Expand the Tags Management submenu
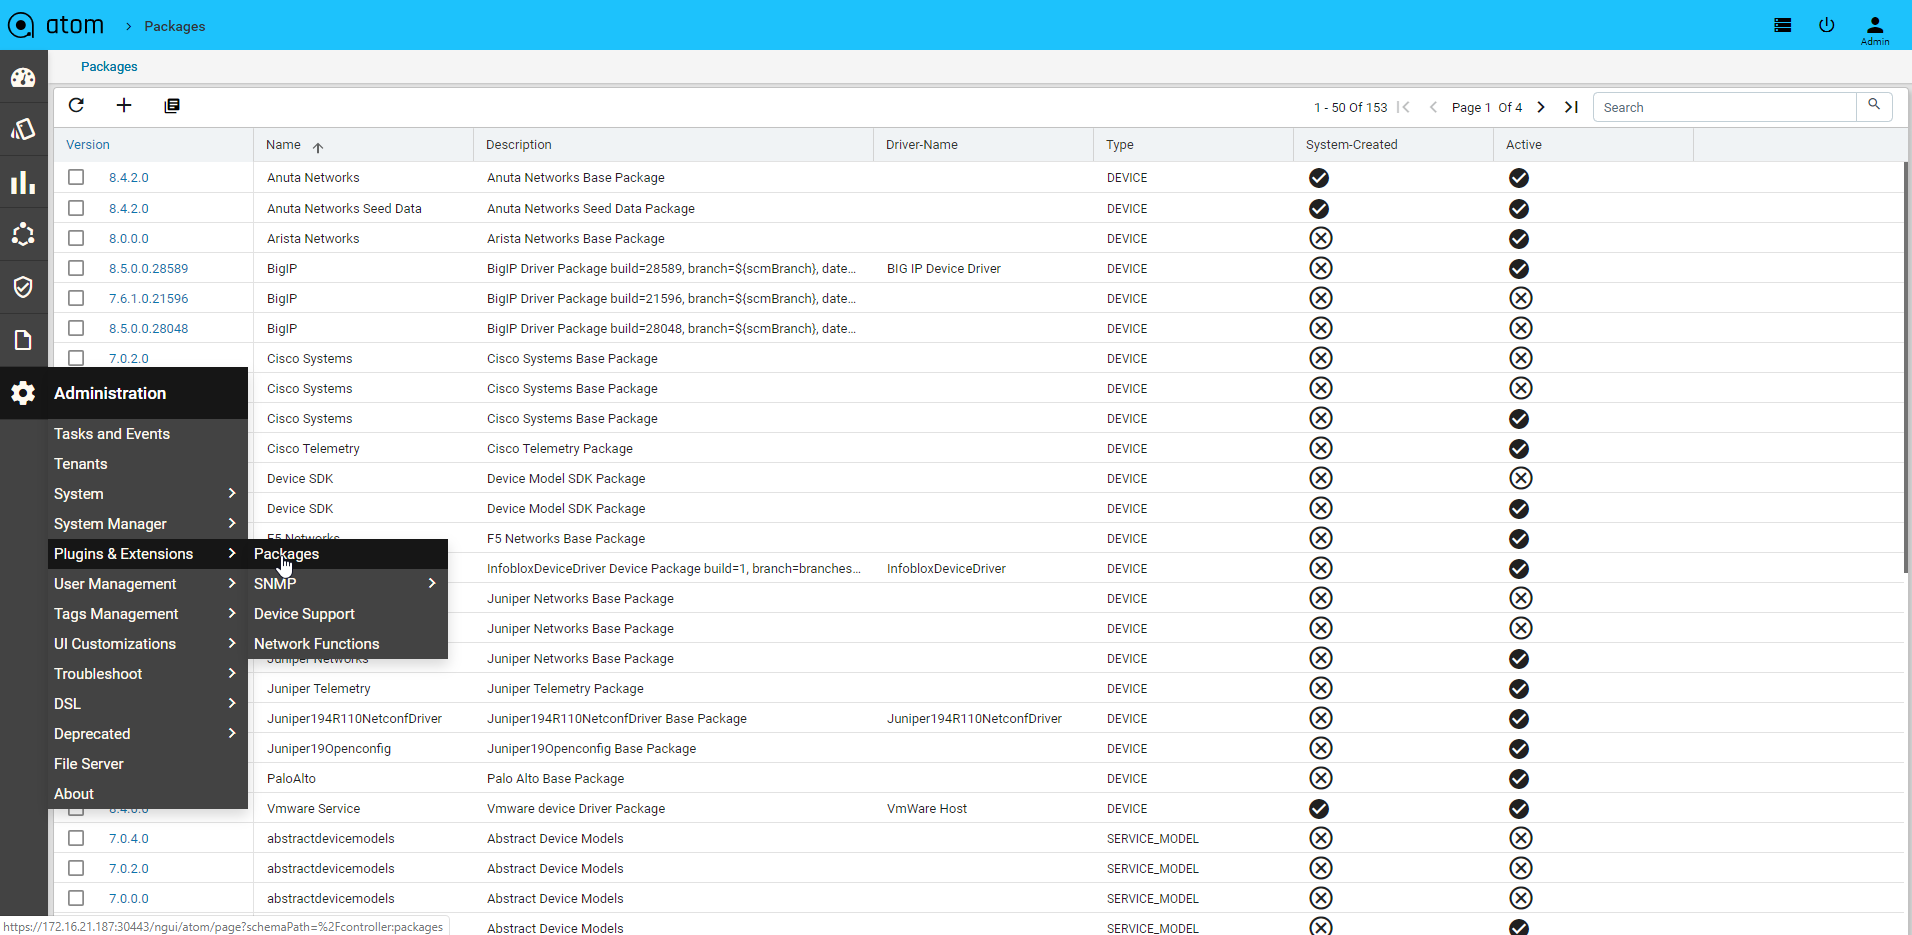Image resolution: width=1912 pixels, height=935 pixels. (147, 614)
